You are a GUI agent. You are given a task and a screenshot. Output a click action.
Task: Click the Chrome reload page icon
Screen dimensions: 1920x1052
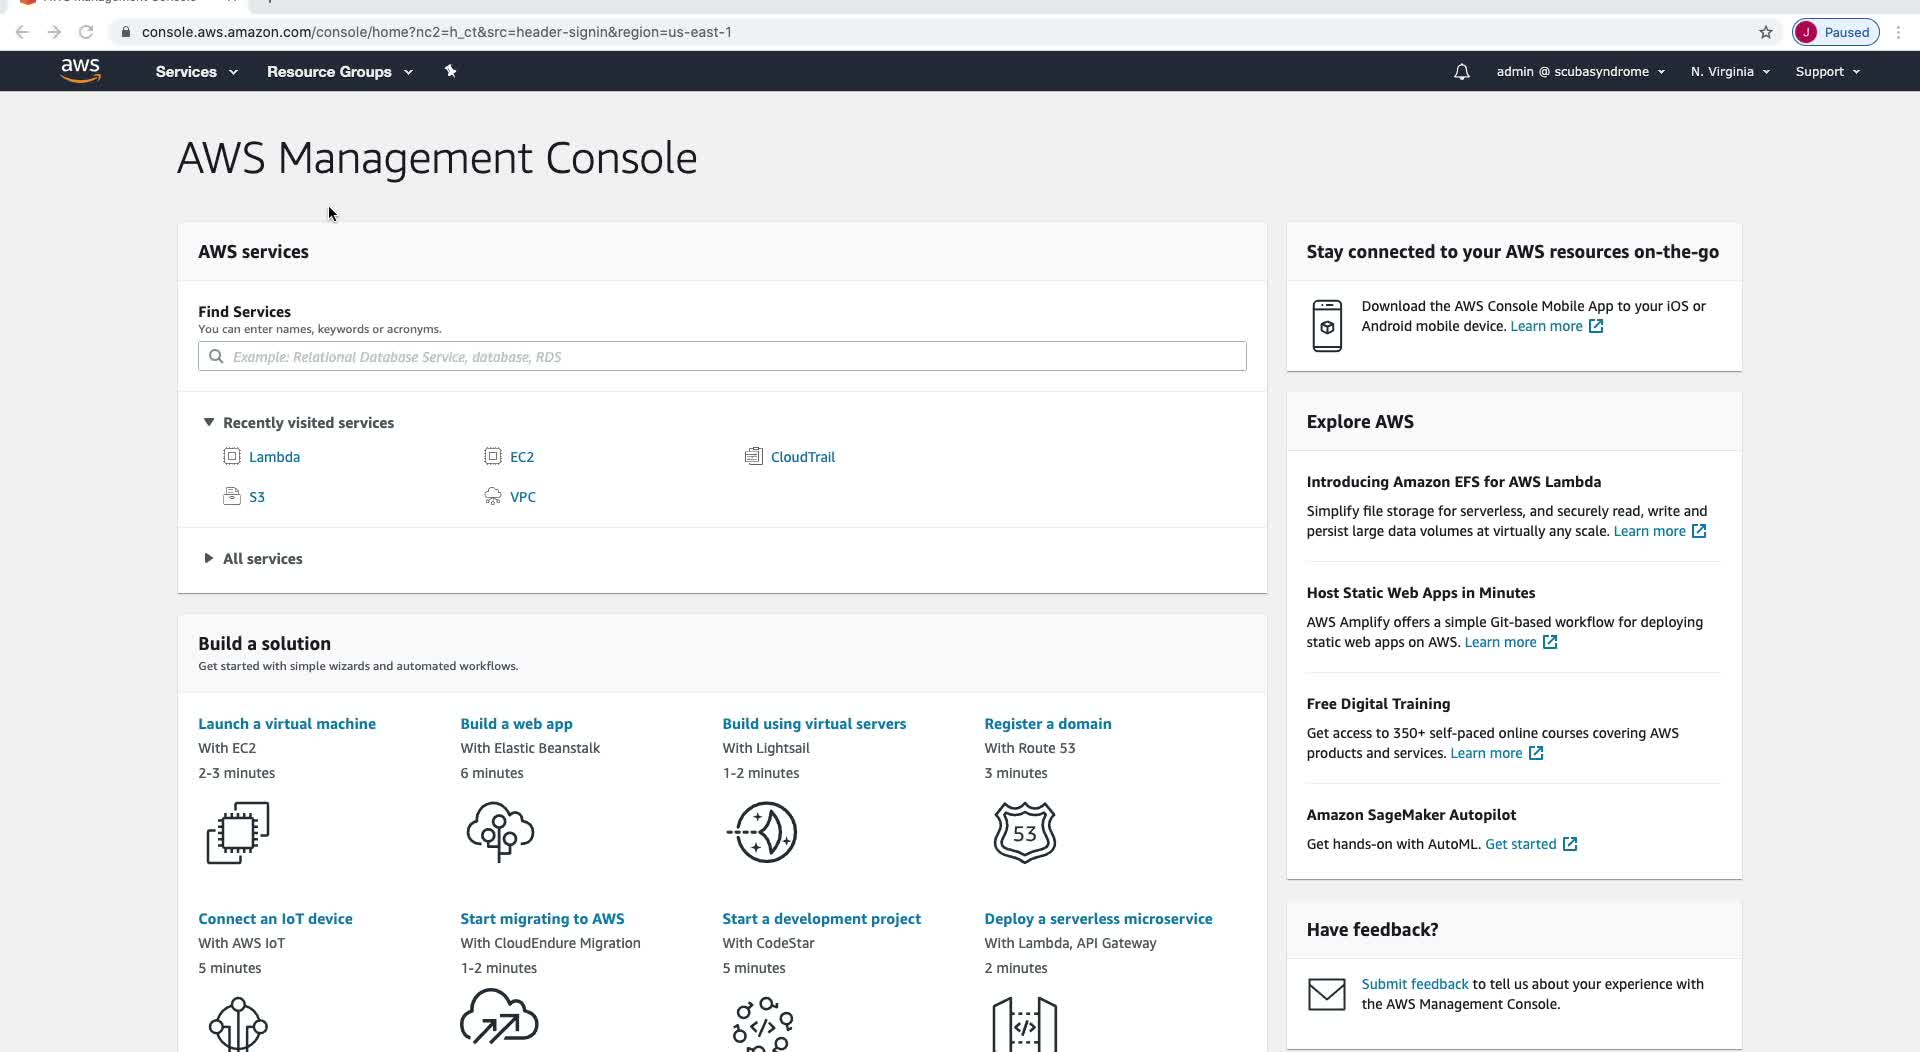pyautogui.click(x=86, y=32)
